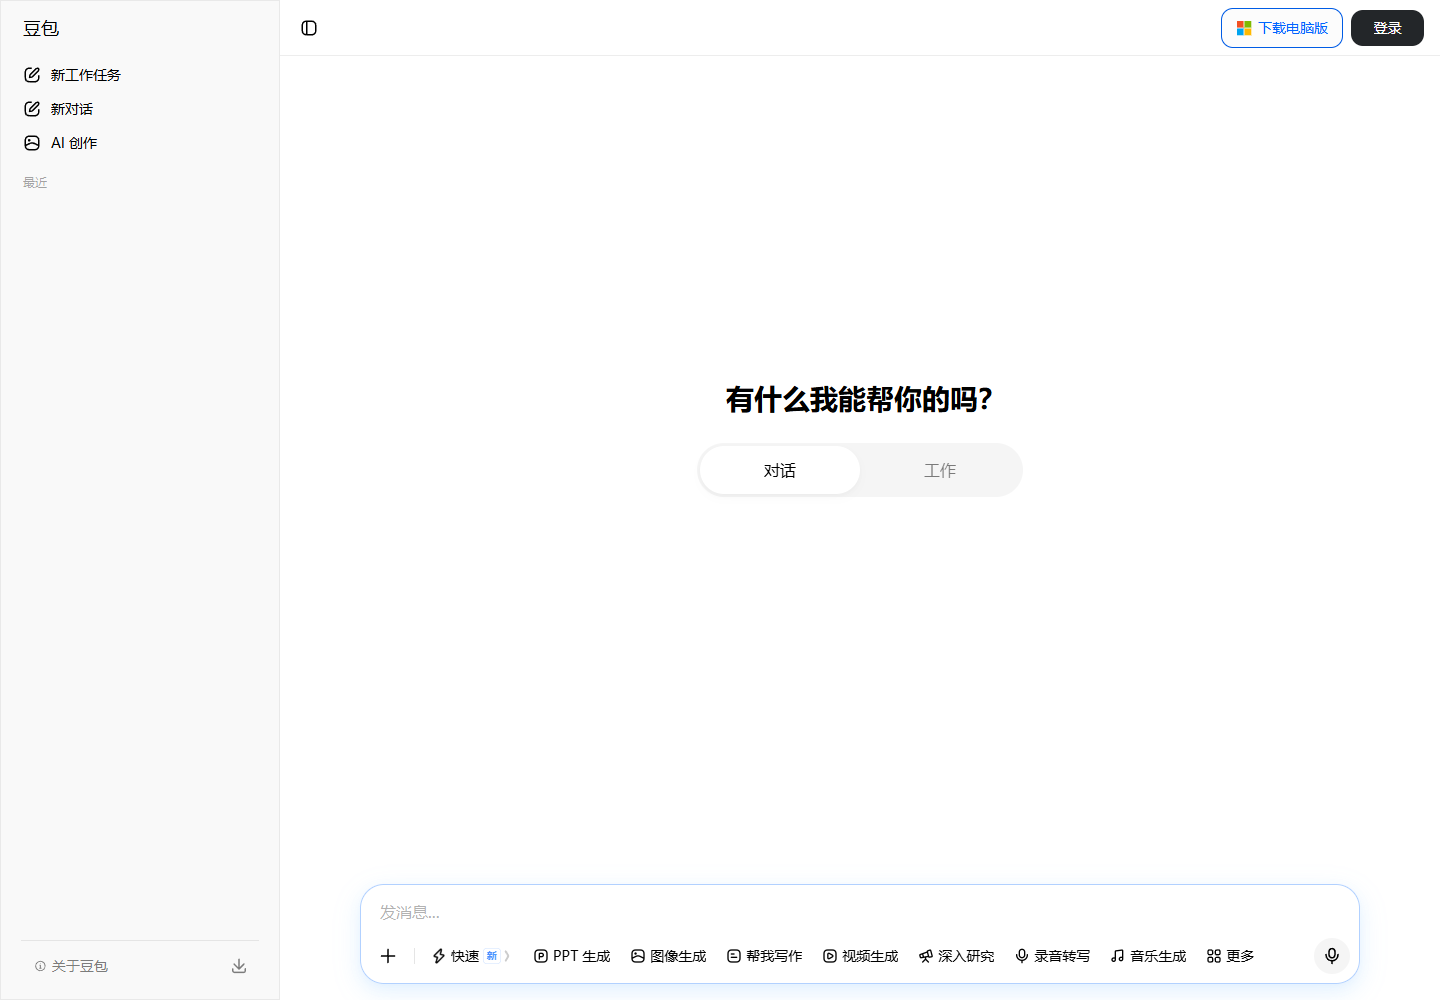
Task: Collapse the sidebar with the panel toggle icon
Action: [x=309, y=28]
